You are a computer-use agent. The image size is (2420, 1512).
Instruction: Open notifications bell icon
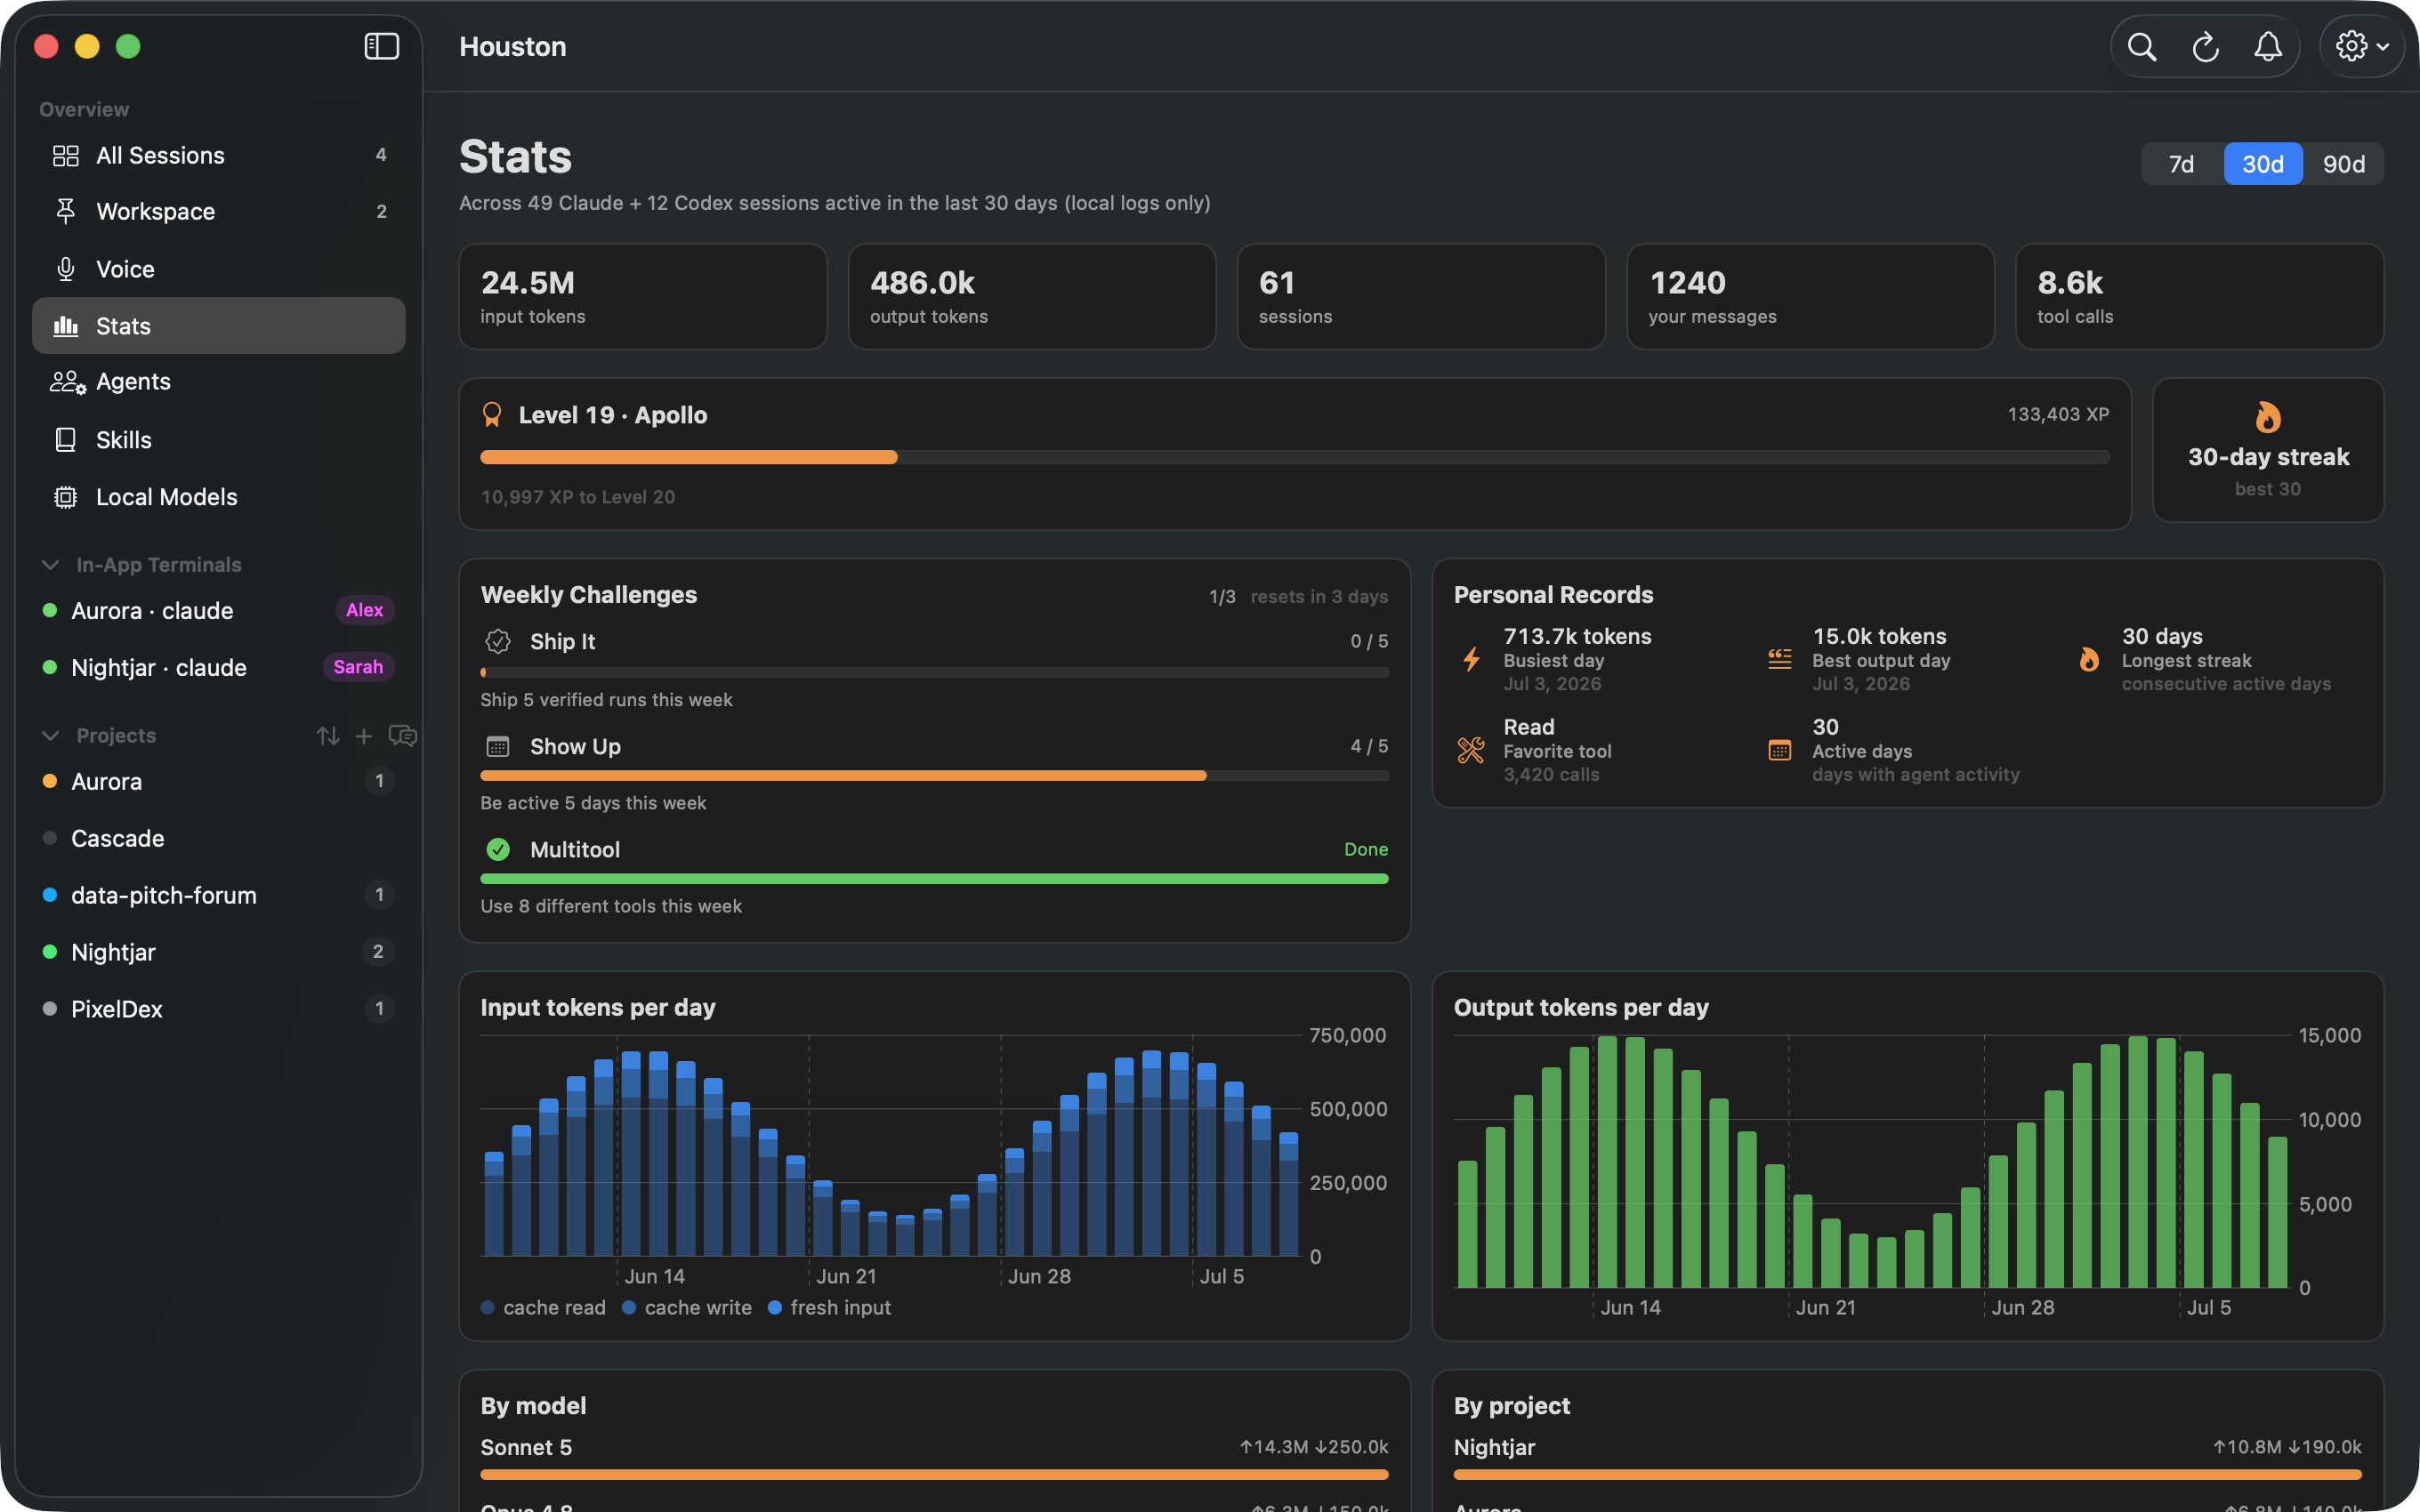point(2268,47)
